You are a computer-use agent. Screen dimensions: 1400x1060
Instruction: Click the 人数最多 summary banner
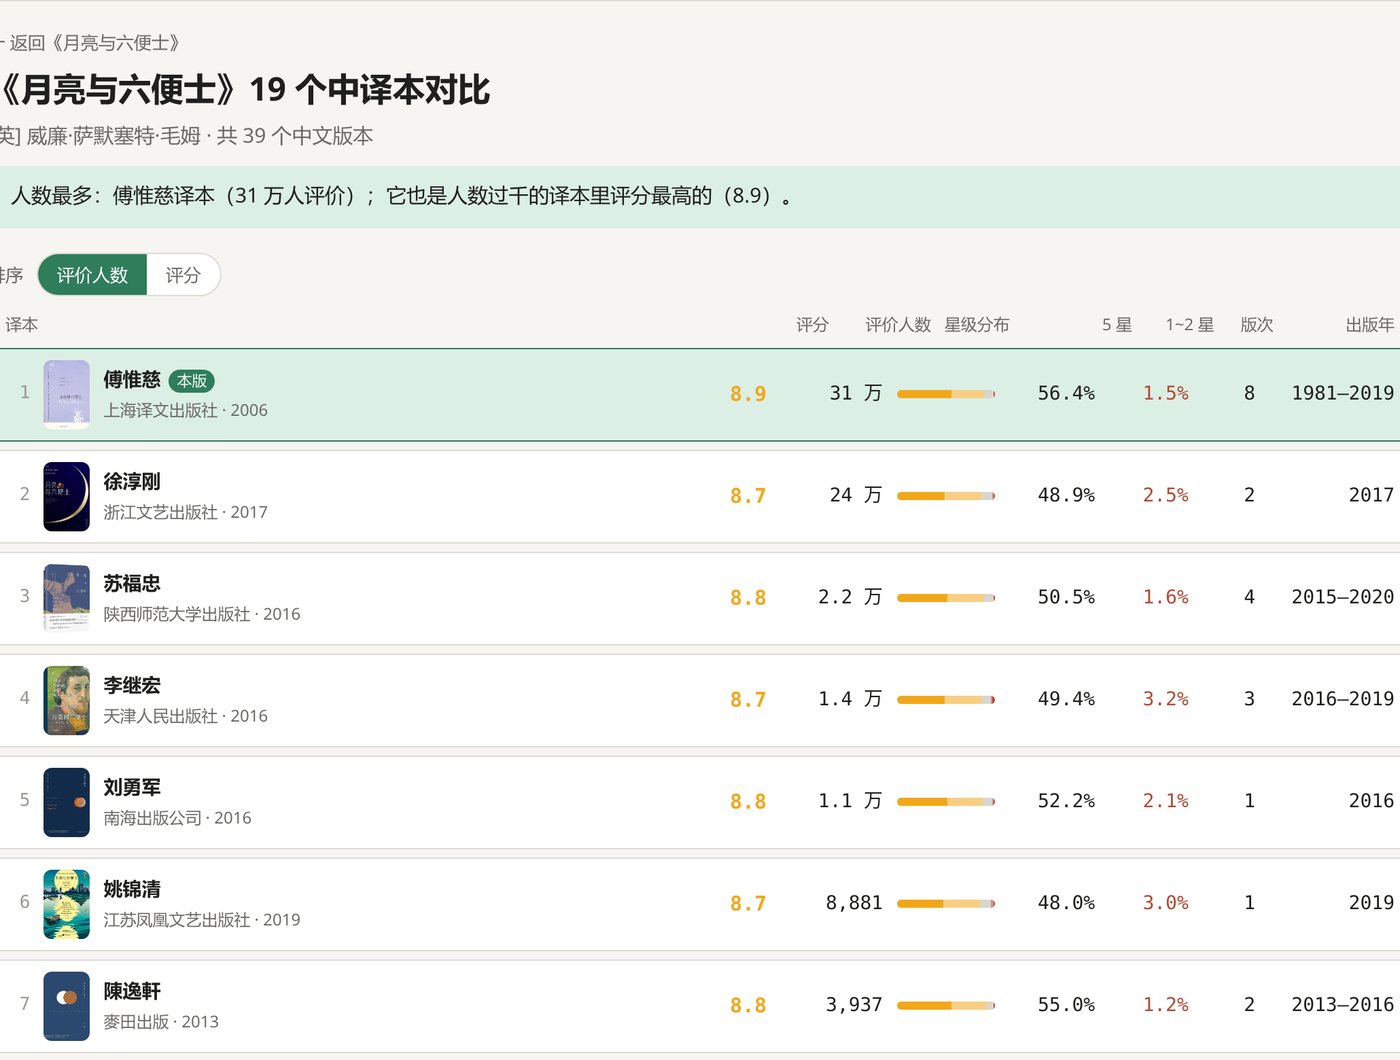(x=700, y=196)
